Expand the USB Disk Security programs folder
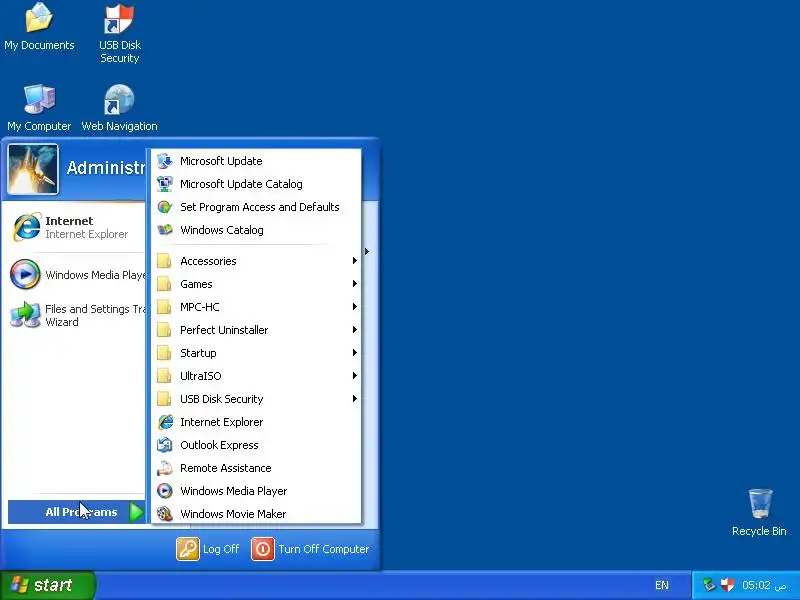Viewport: 800px width, 600px height. [x=256, y=398]
